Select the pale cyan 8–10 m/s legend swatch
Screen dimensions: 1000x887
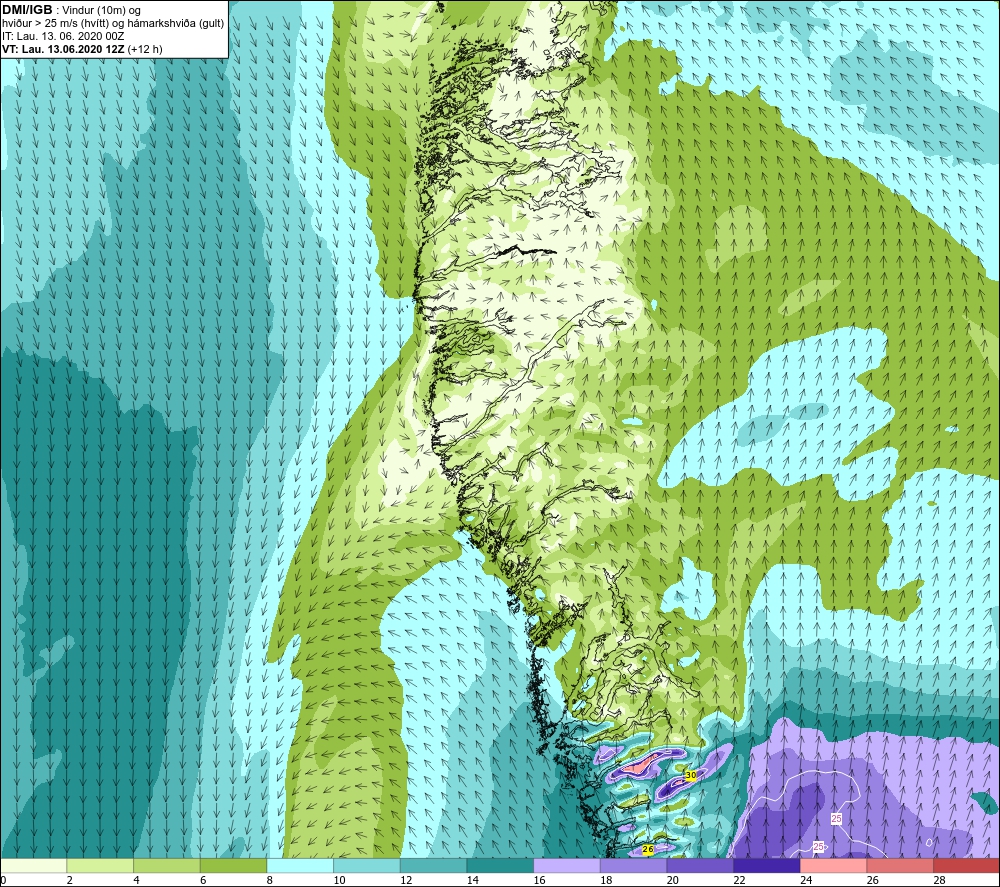click(x=300, y=865)
